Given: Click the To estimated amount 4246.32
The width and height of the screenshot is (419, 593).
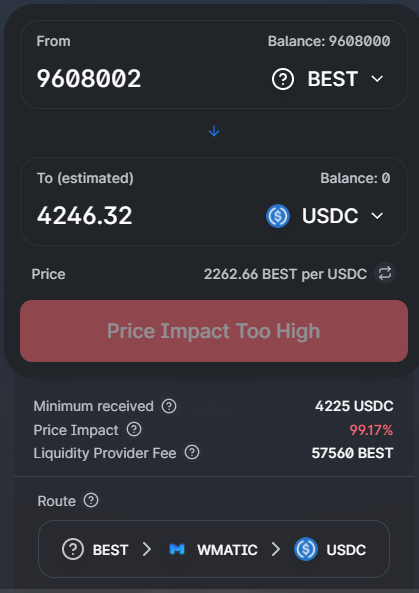Looking at the screenshot, I should click(x=84, y=216).
